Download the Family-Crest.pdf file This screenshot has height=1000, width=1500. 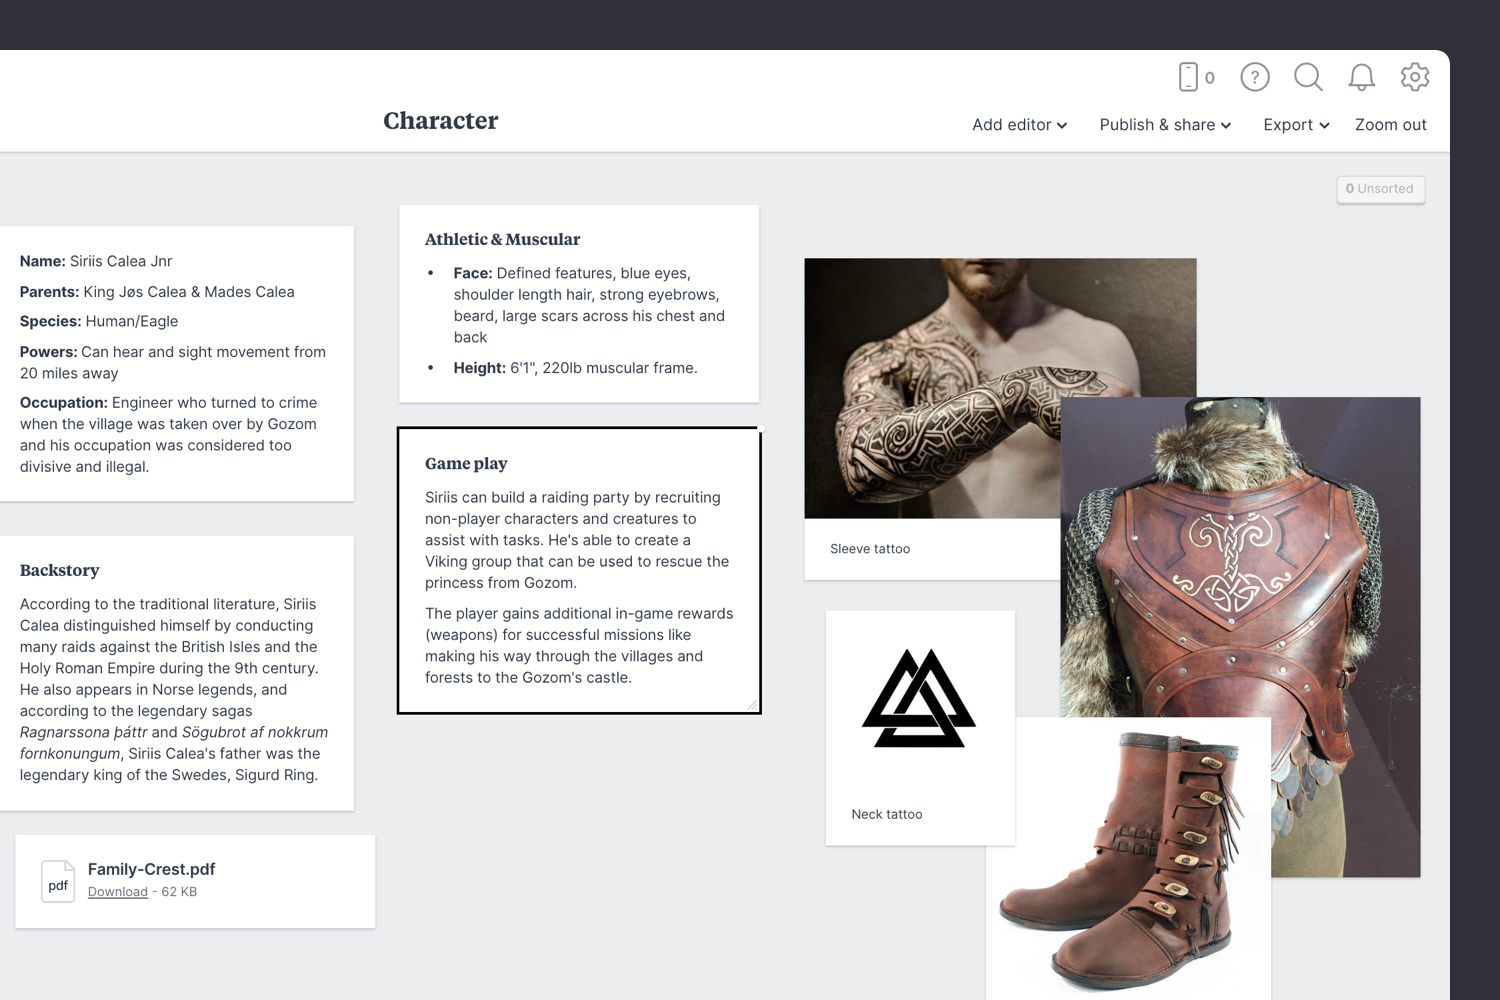pyautogui.click(x=118, y=892)
